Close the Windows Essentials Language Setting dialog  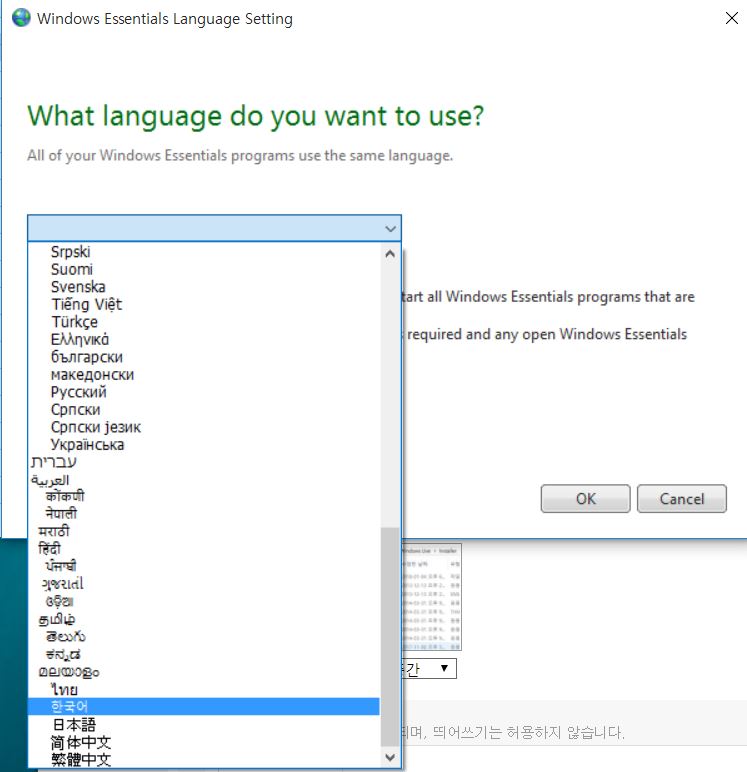pos(732,18)
